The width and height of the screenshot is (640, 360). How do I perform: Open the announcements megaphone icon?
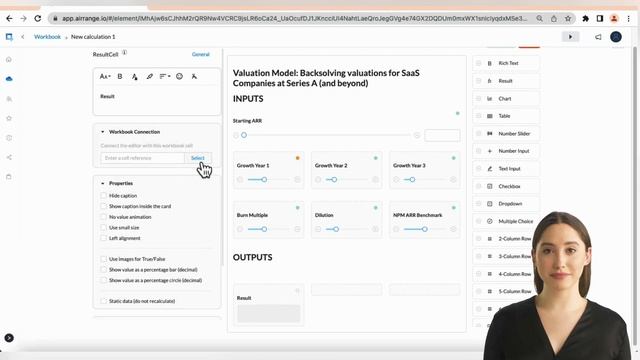coord(598,37)
